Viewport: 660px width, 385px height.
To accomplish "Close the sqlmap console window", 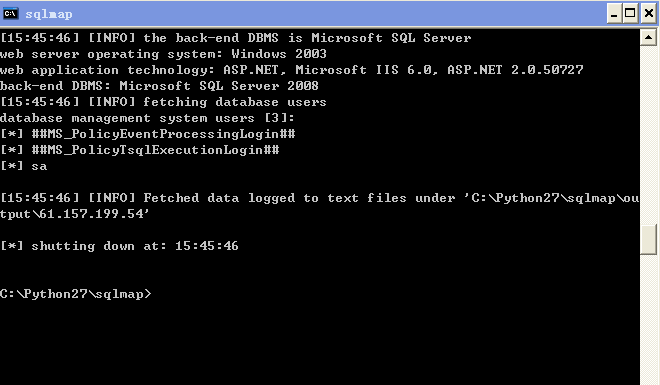I will tap(649, 14).
